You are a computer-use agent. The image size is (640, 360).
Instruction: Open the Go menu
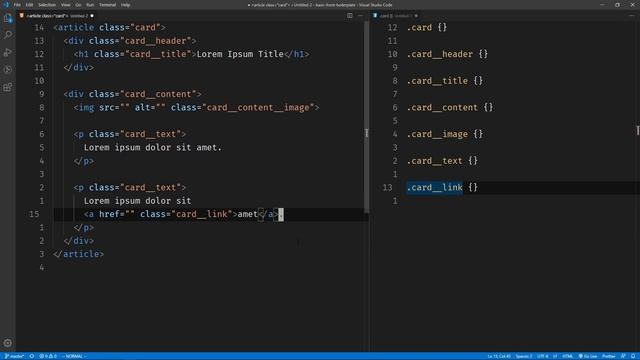pos(78,5)
